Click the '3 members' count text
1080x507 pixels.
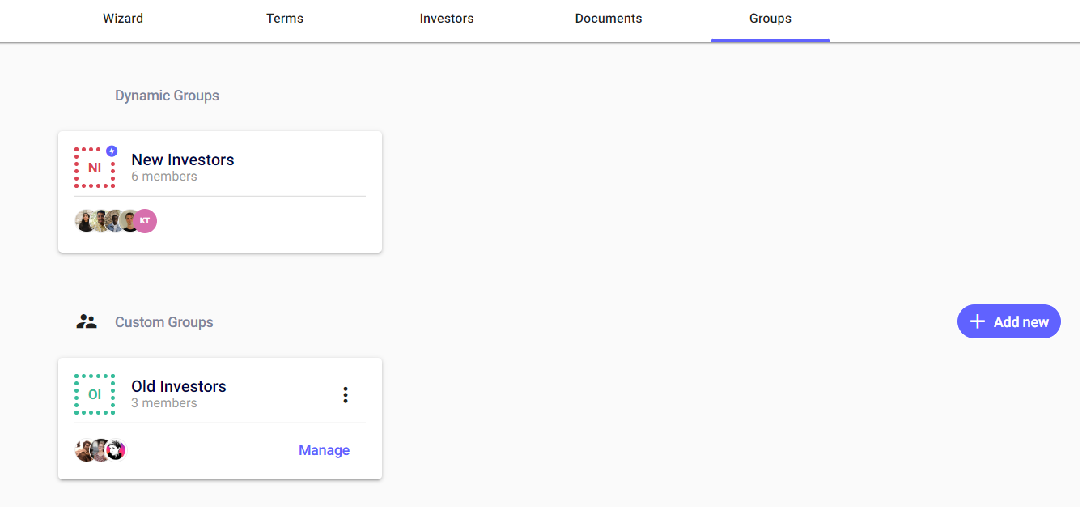pos(164,403)
